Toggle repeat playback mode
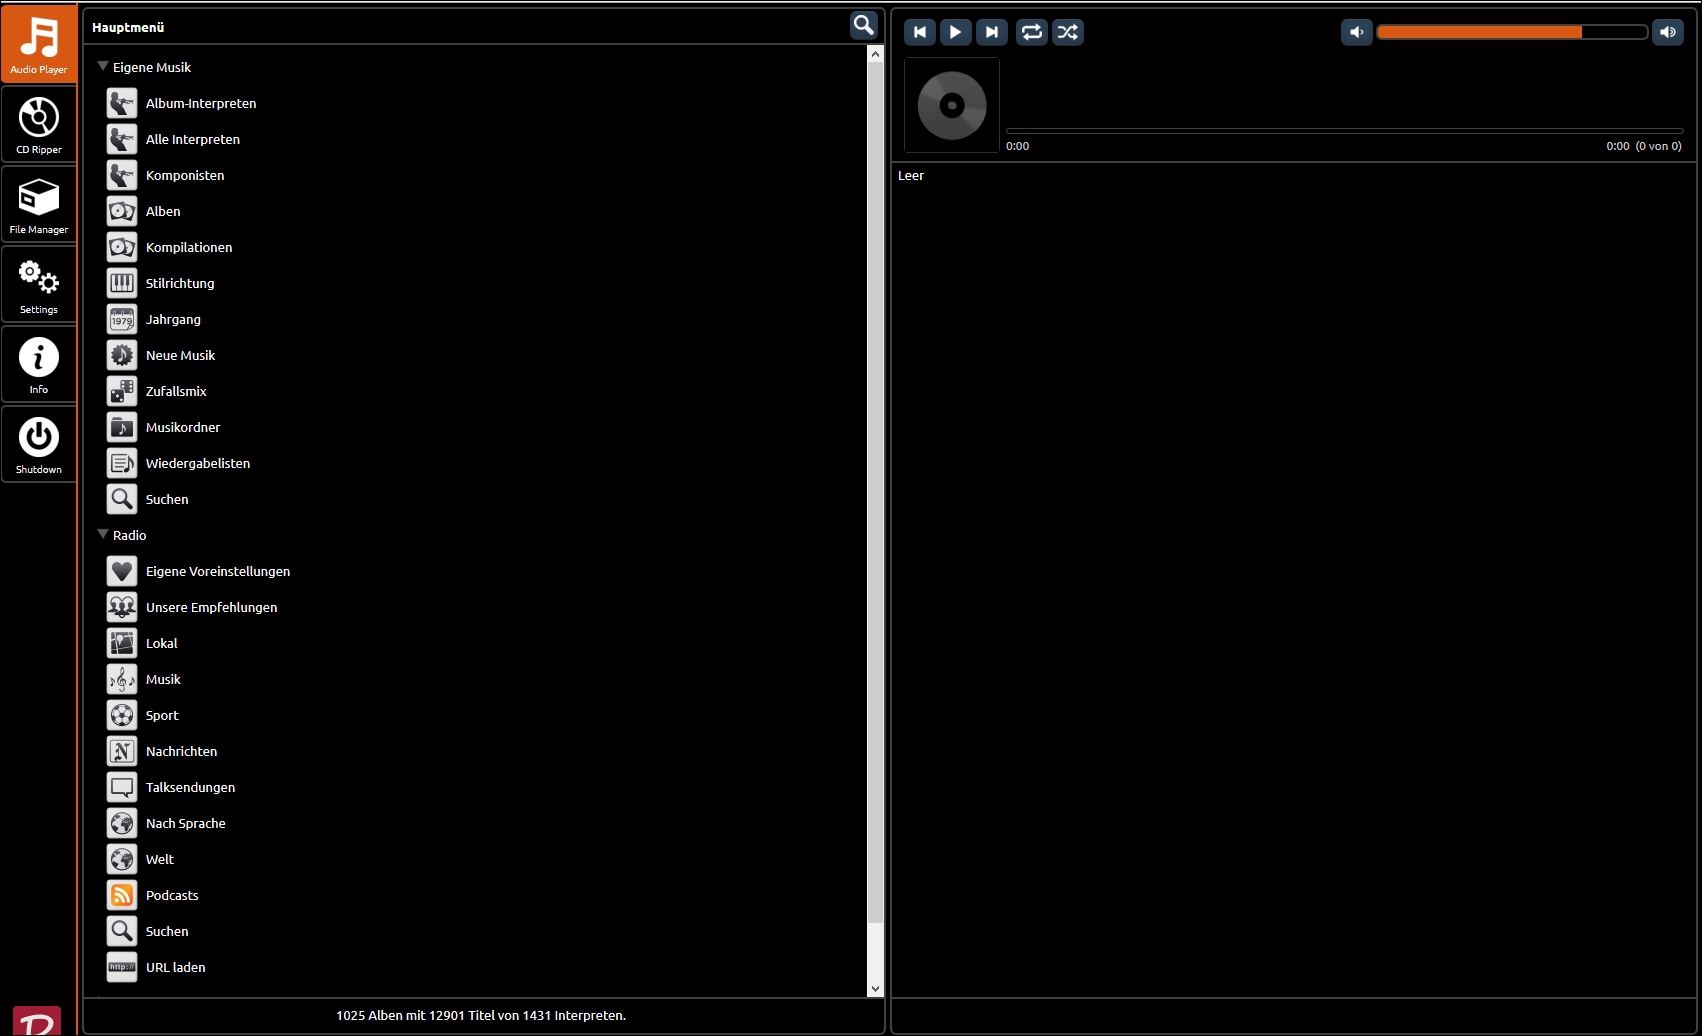 pyautogui.click(x=1031, y=32)
